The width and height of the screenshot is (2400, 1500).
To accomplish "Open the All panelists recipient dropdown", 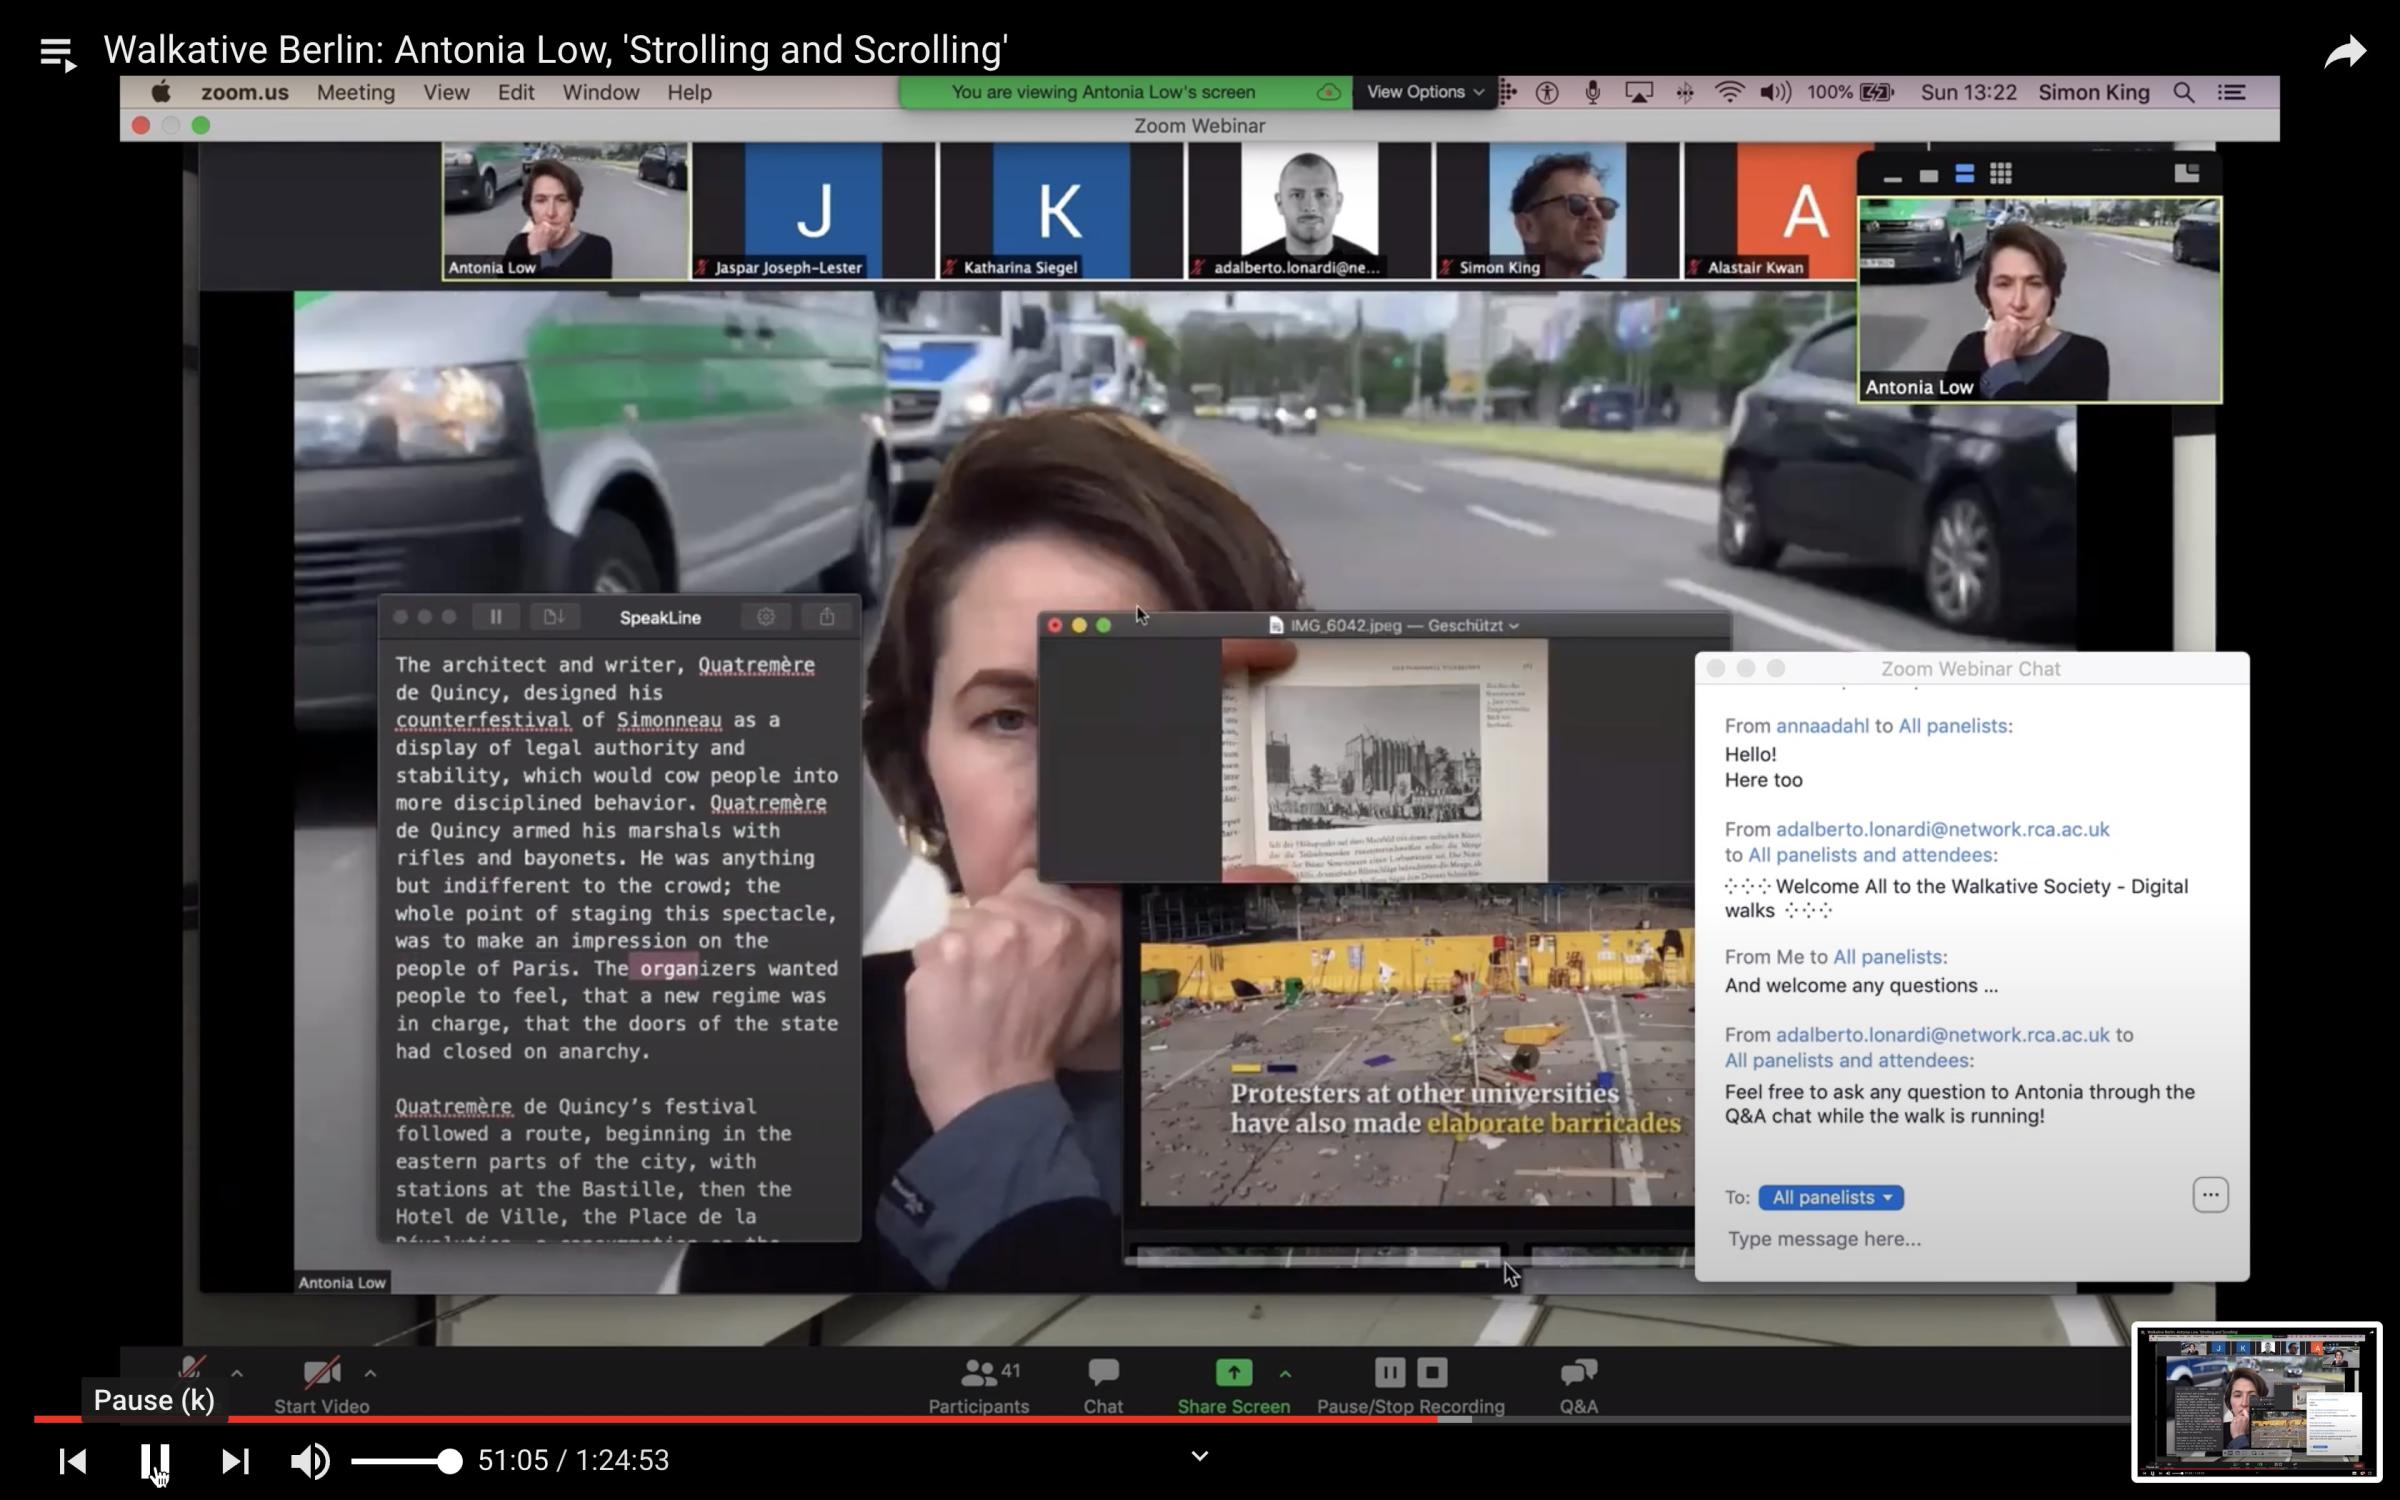I will point(1830,1197).
